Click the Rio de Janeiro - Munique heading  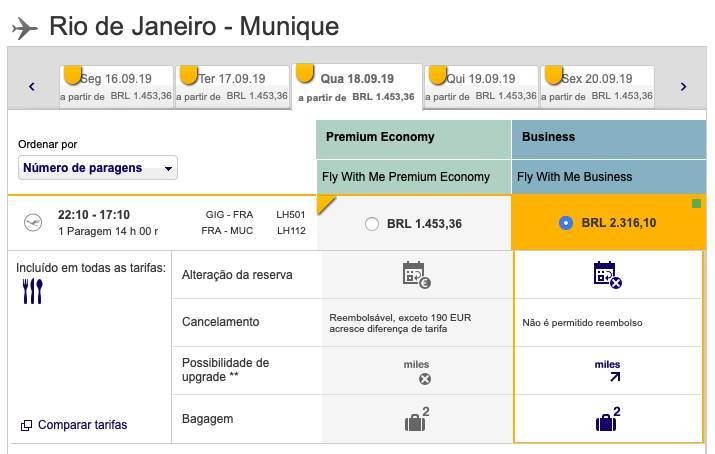click(x=194, y=26)
